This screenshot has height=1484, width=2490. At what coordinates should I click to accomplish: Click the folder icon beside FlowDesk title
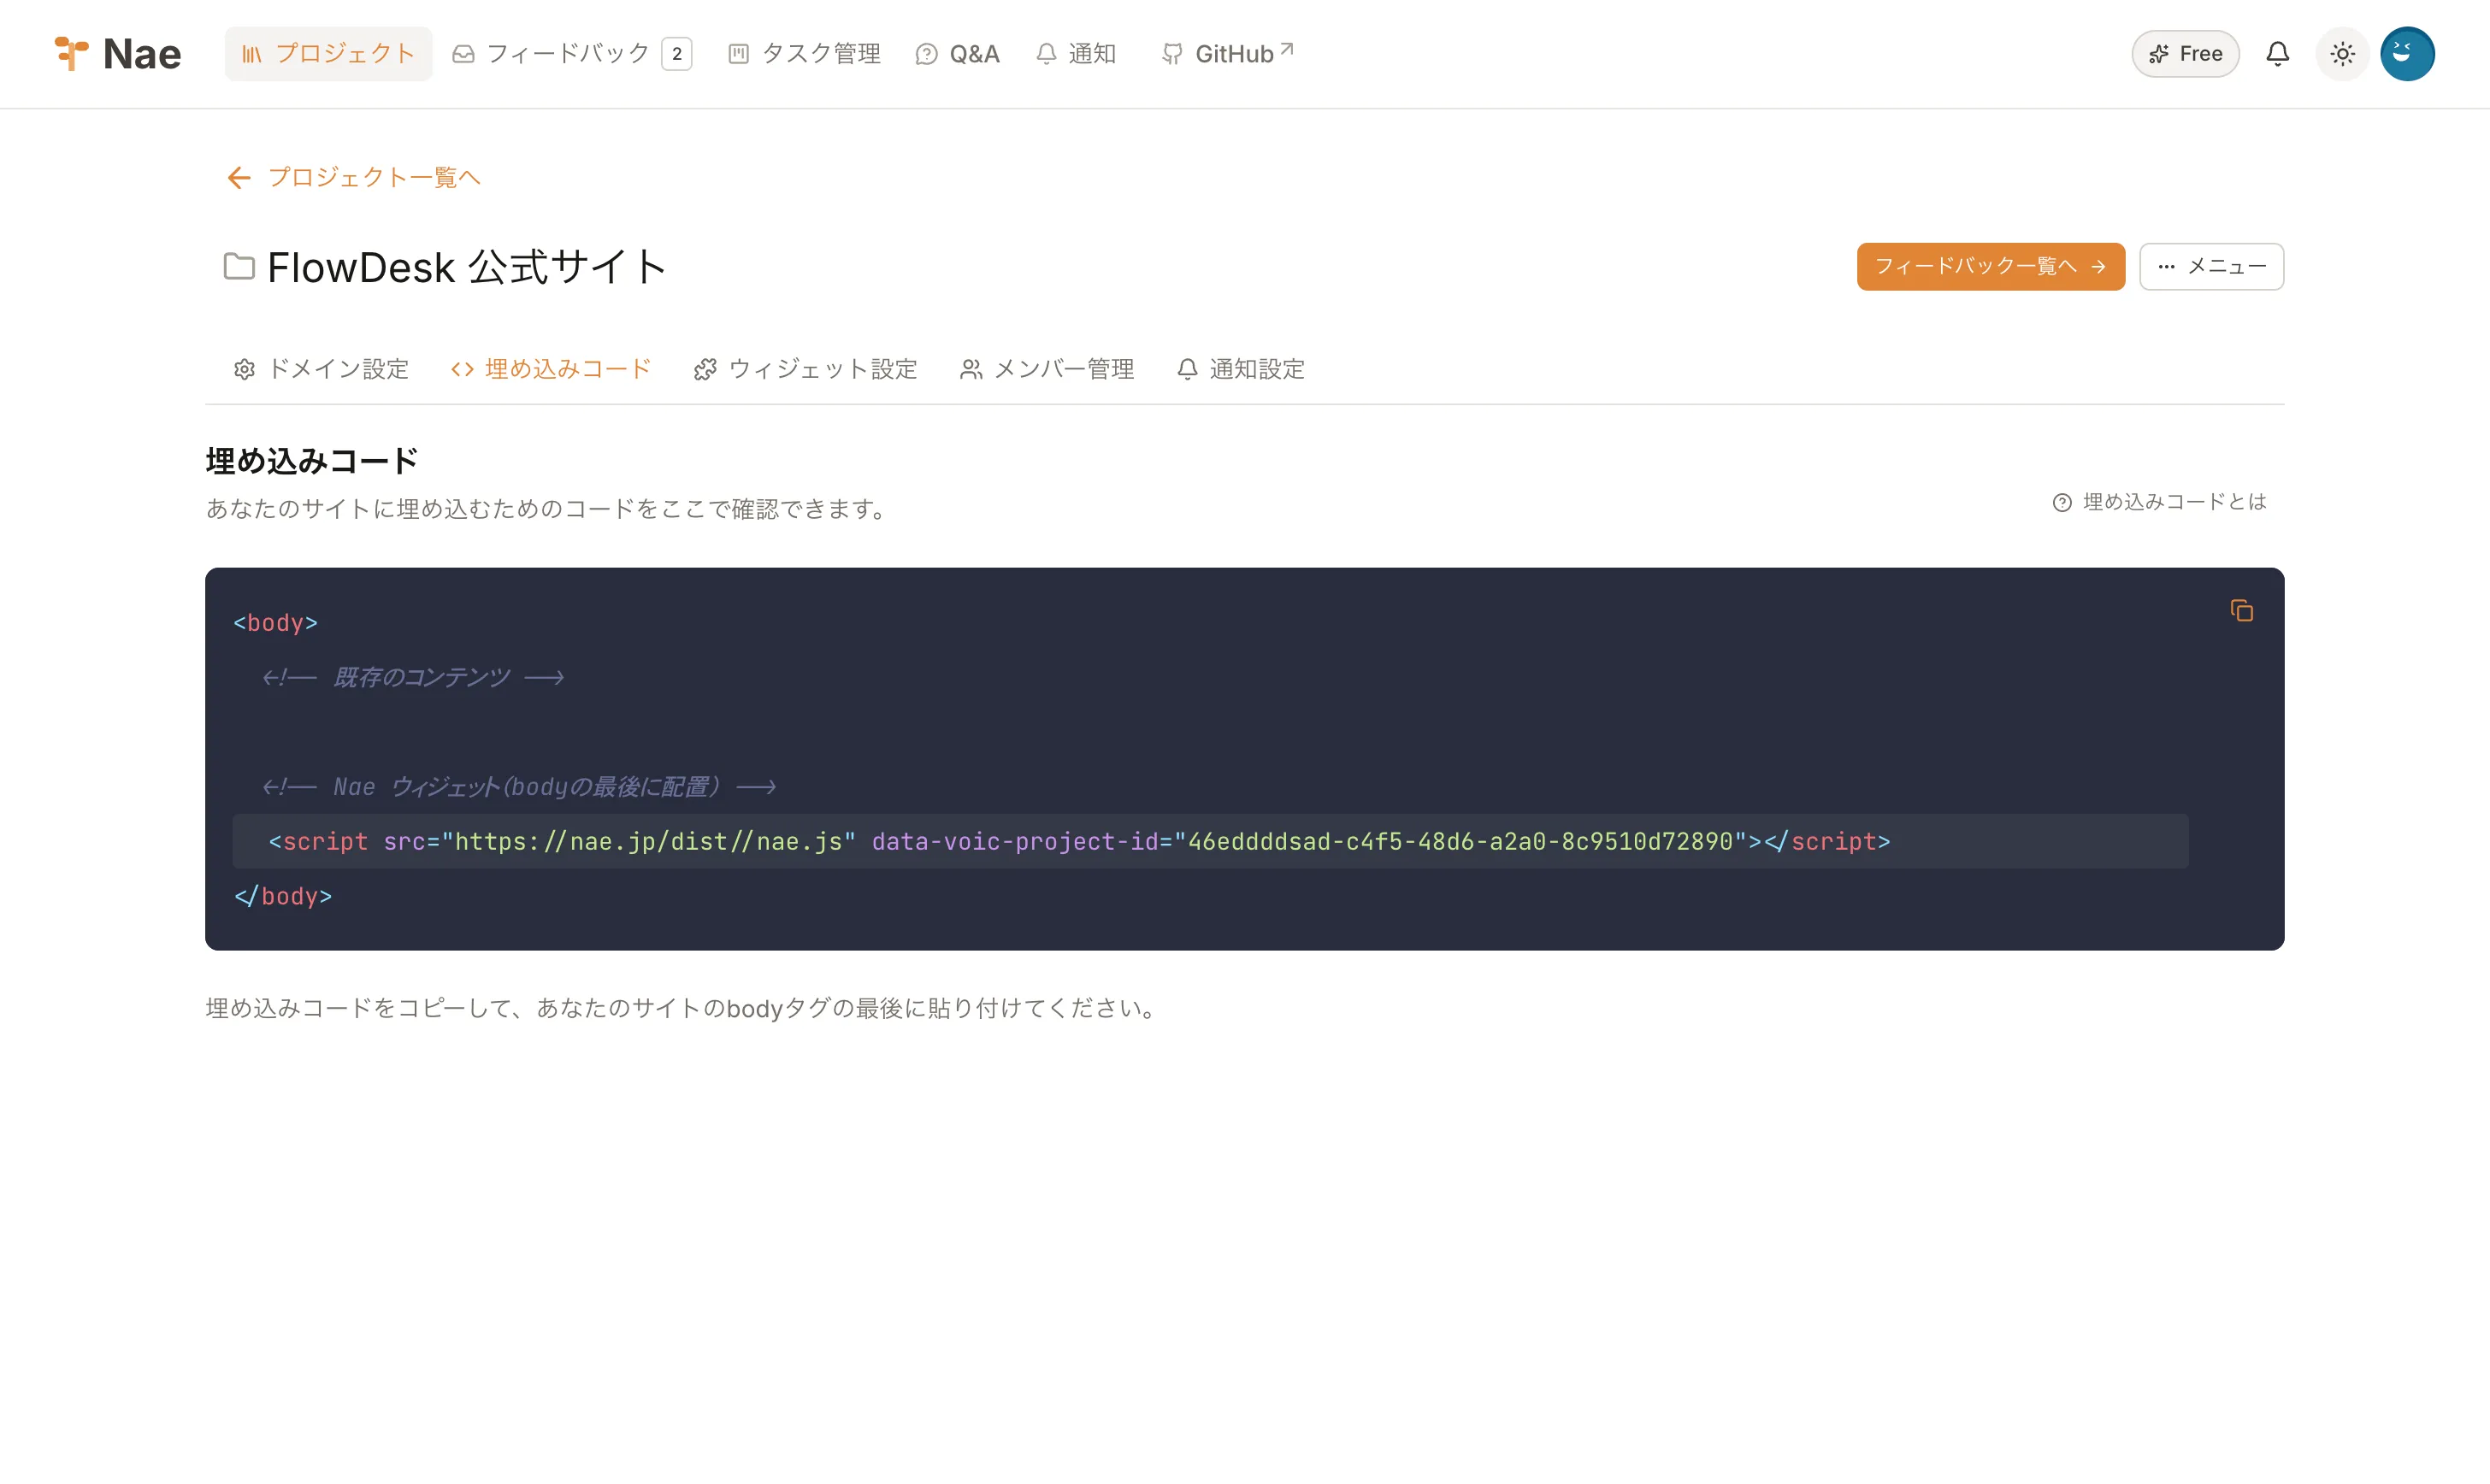[x=238, y=266]
